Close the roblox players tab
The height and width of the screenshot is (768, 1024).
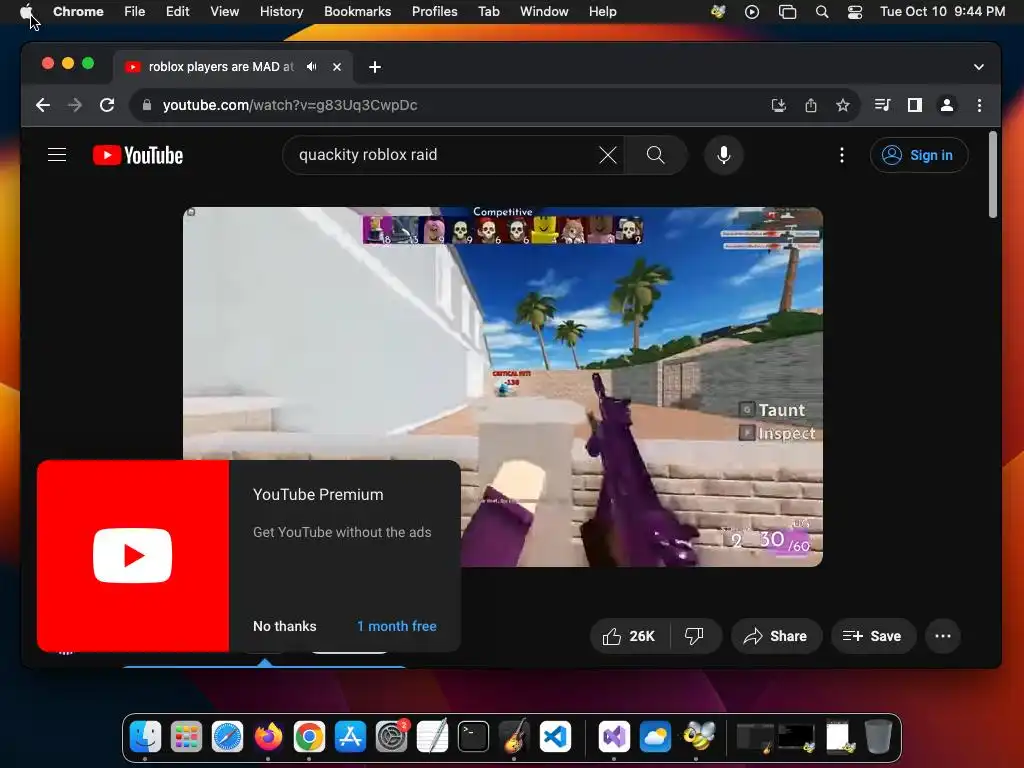[x=336, y=67]
